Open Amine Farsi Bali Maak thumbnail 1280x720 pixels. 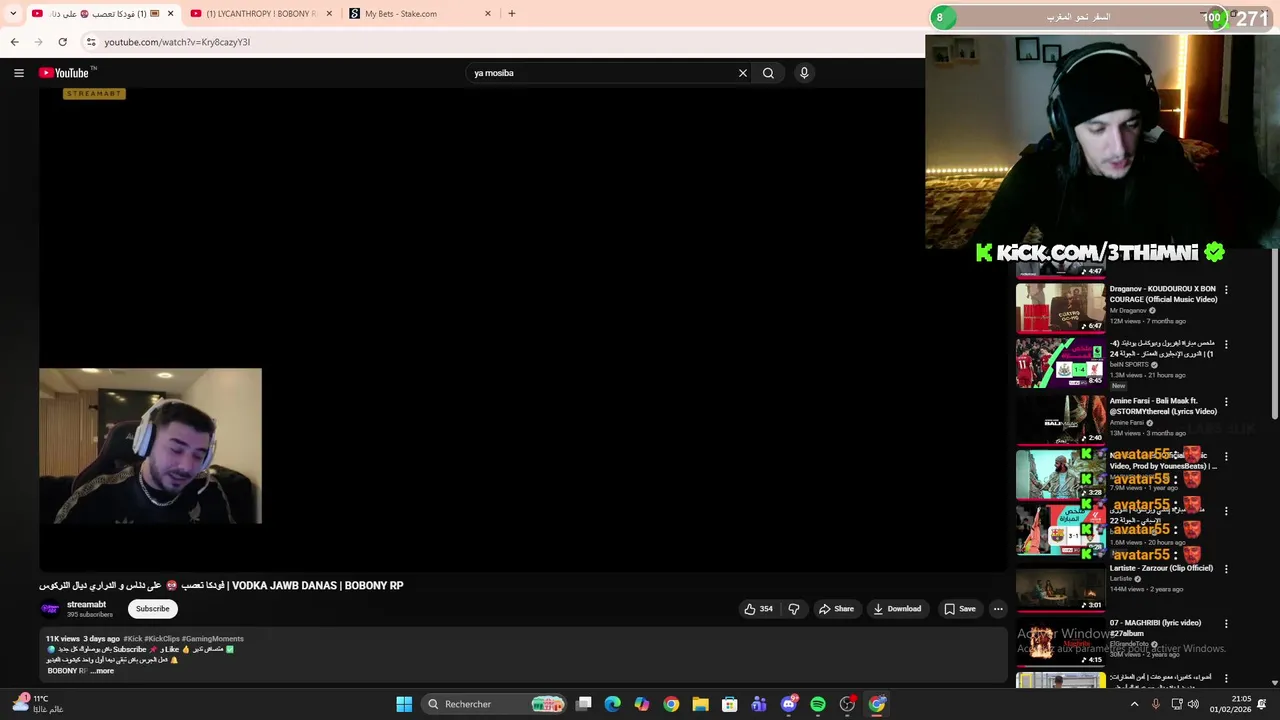tap(1060, 418)
